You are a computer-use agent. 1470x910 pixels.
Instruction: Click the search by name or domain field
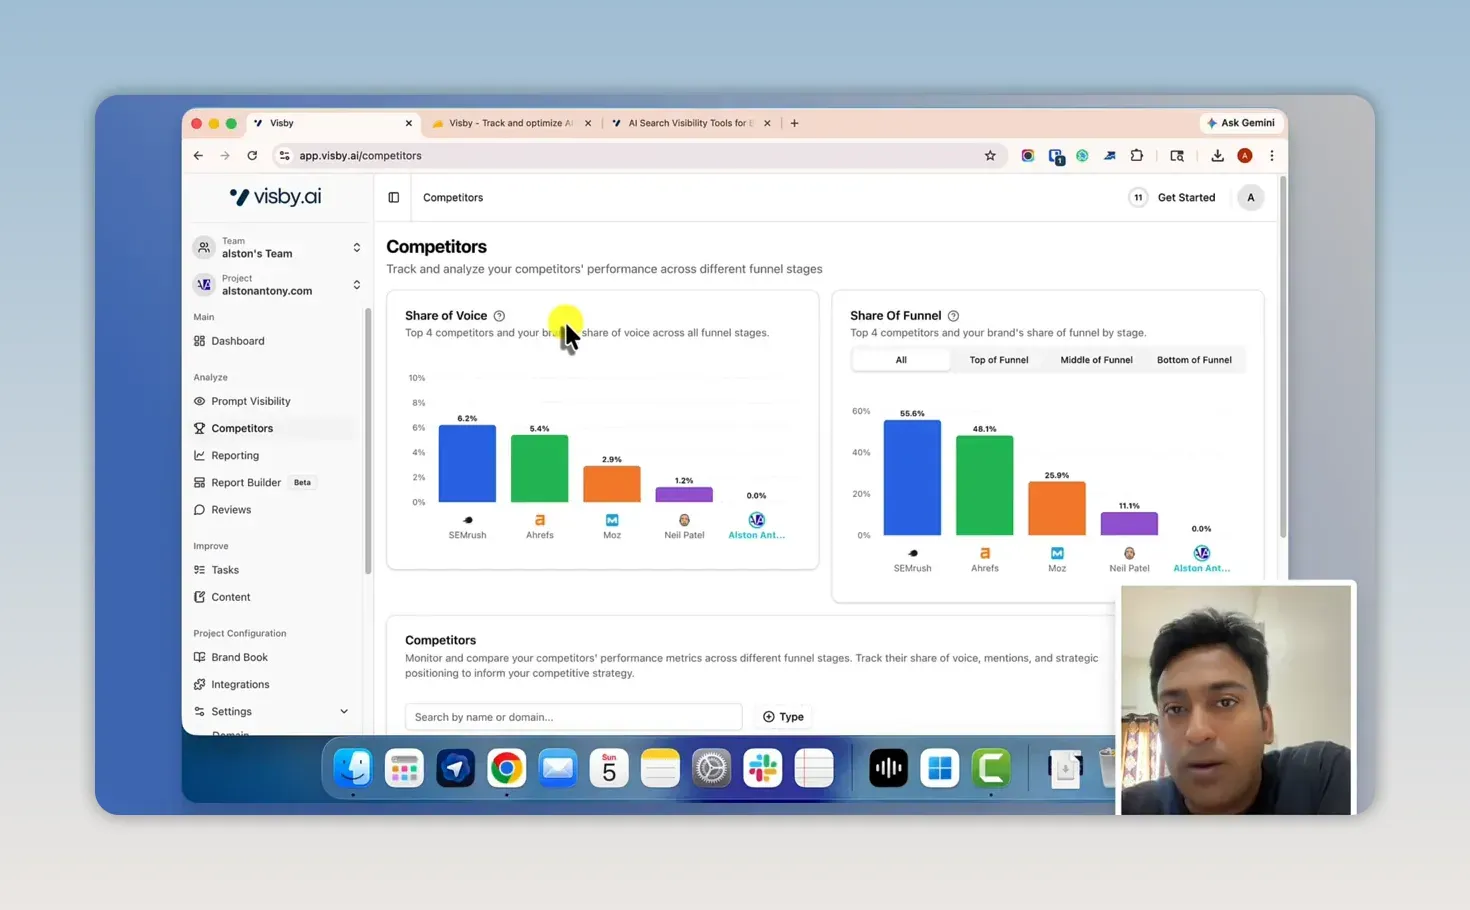coord(573,717)
